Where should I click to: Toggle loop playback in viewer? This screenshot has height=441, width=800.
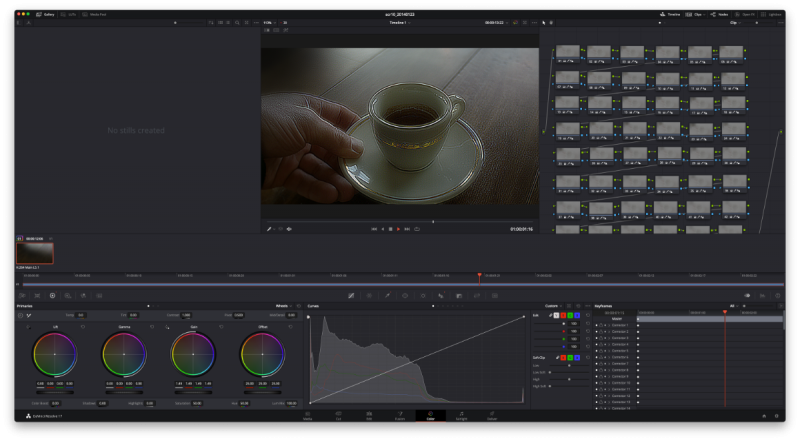(x=417, y=229)
